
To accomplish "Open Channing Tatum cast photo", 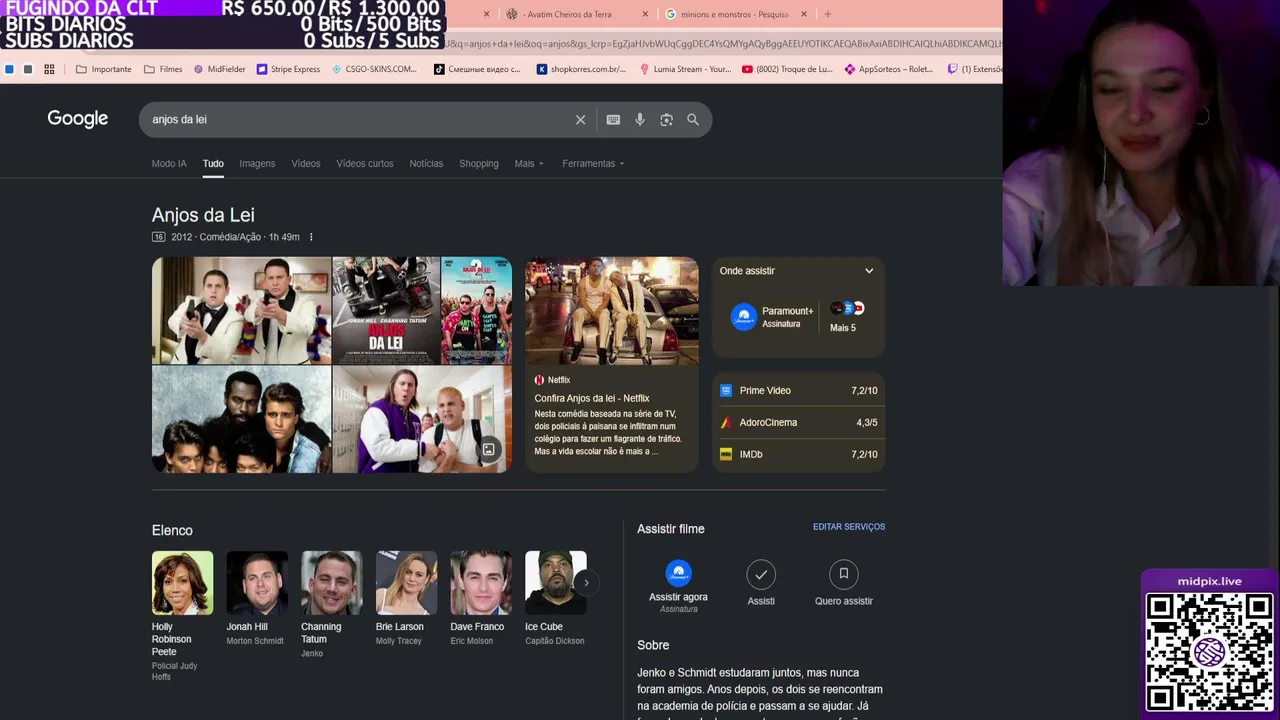I will 332,583.
